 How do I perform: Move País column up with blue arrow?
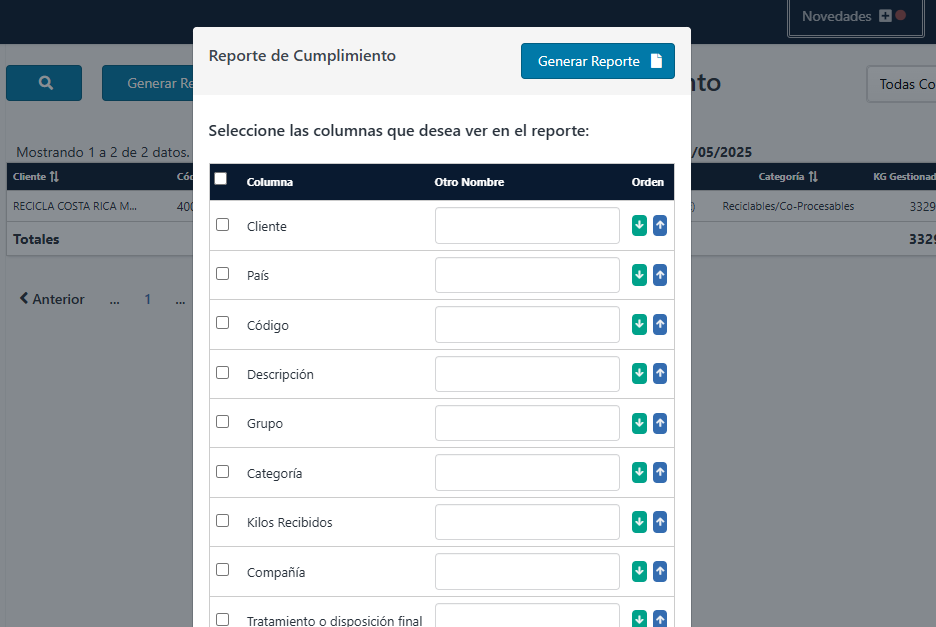pyautogui.click(x=660, y=275)
